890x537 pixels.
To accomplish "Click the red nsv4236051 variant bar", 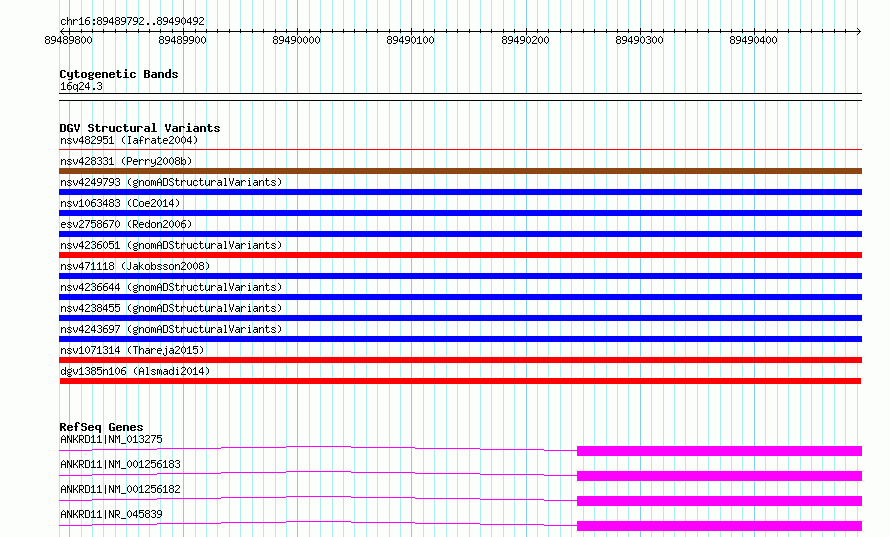I will [x=460, y=255].
